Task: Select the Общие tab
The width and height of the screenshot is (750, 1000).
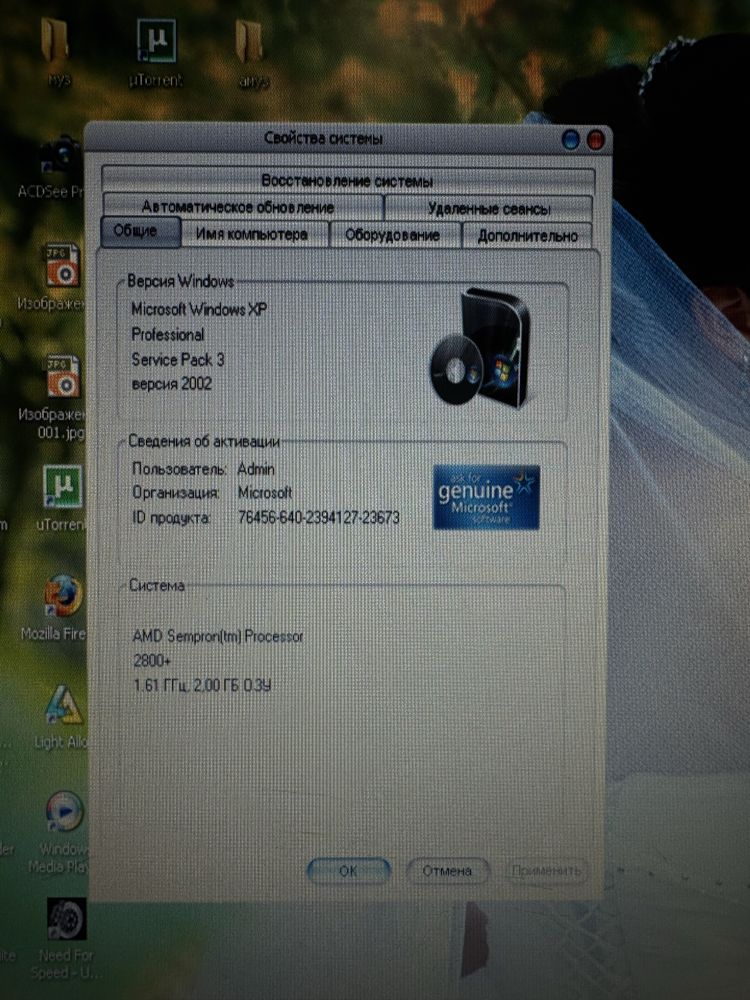Action: (140, 231)
